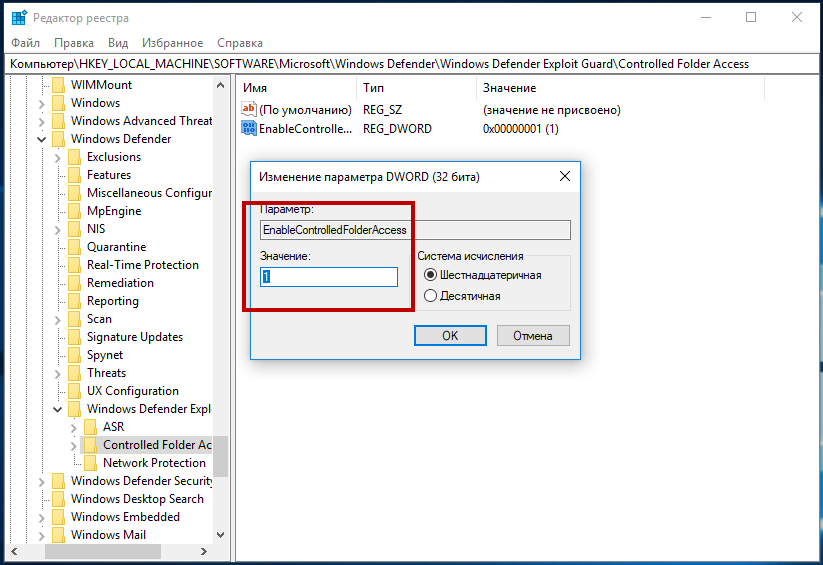
Task: Click the WIMMount folder icon
Action: point(59,85)
